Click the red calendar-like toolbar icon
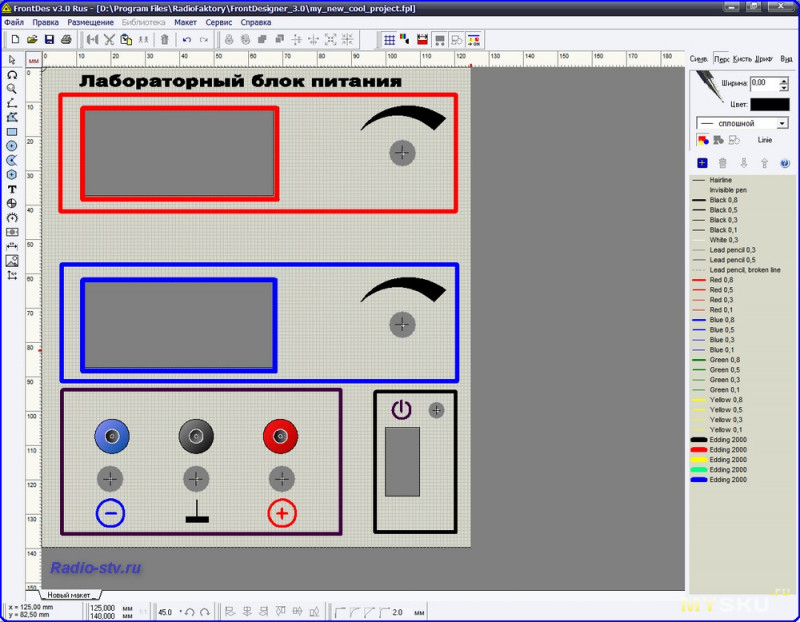Viewport: 800px width, 622px height. point(422,40)
